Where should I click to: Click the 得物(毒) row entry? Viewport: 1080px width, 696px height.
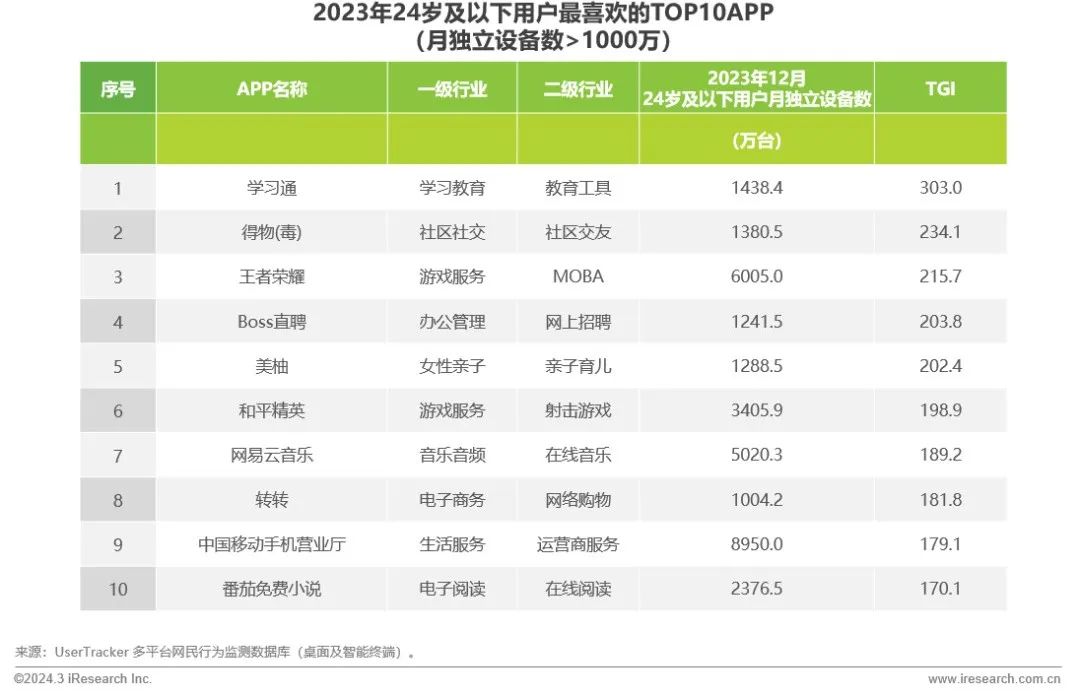click(x=271, y=231)
